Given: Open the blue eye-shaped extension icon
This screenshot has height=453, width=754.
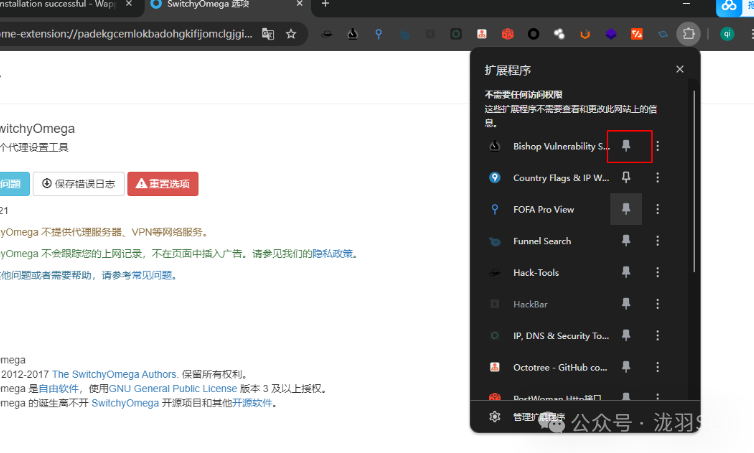Looking at the screenshot, I should point(663,34).
